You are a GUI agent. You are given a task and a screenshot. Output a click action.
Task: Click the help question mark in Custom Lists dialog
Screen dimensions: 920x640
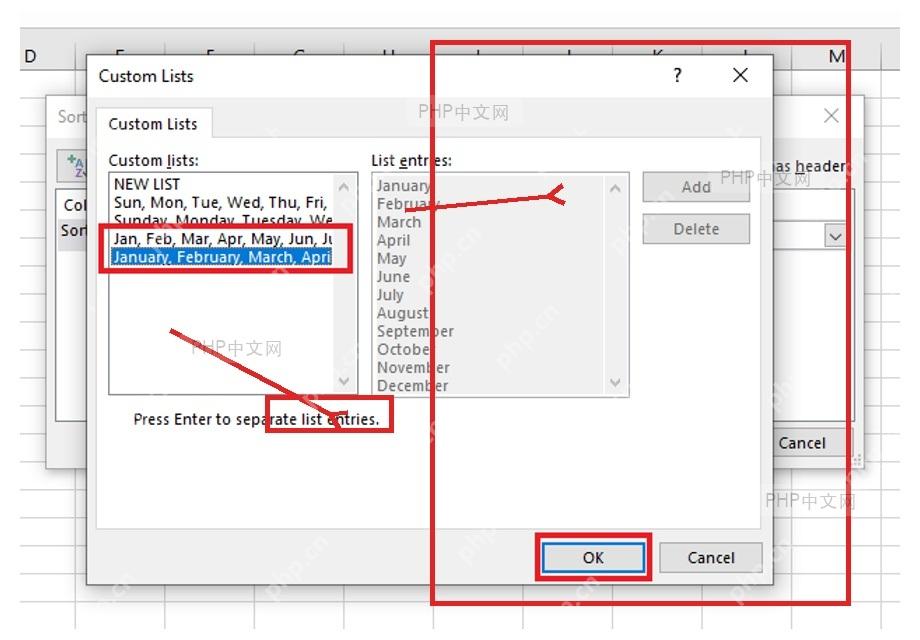pyautogui.click(x=678, y=75)
